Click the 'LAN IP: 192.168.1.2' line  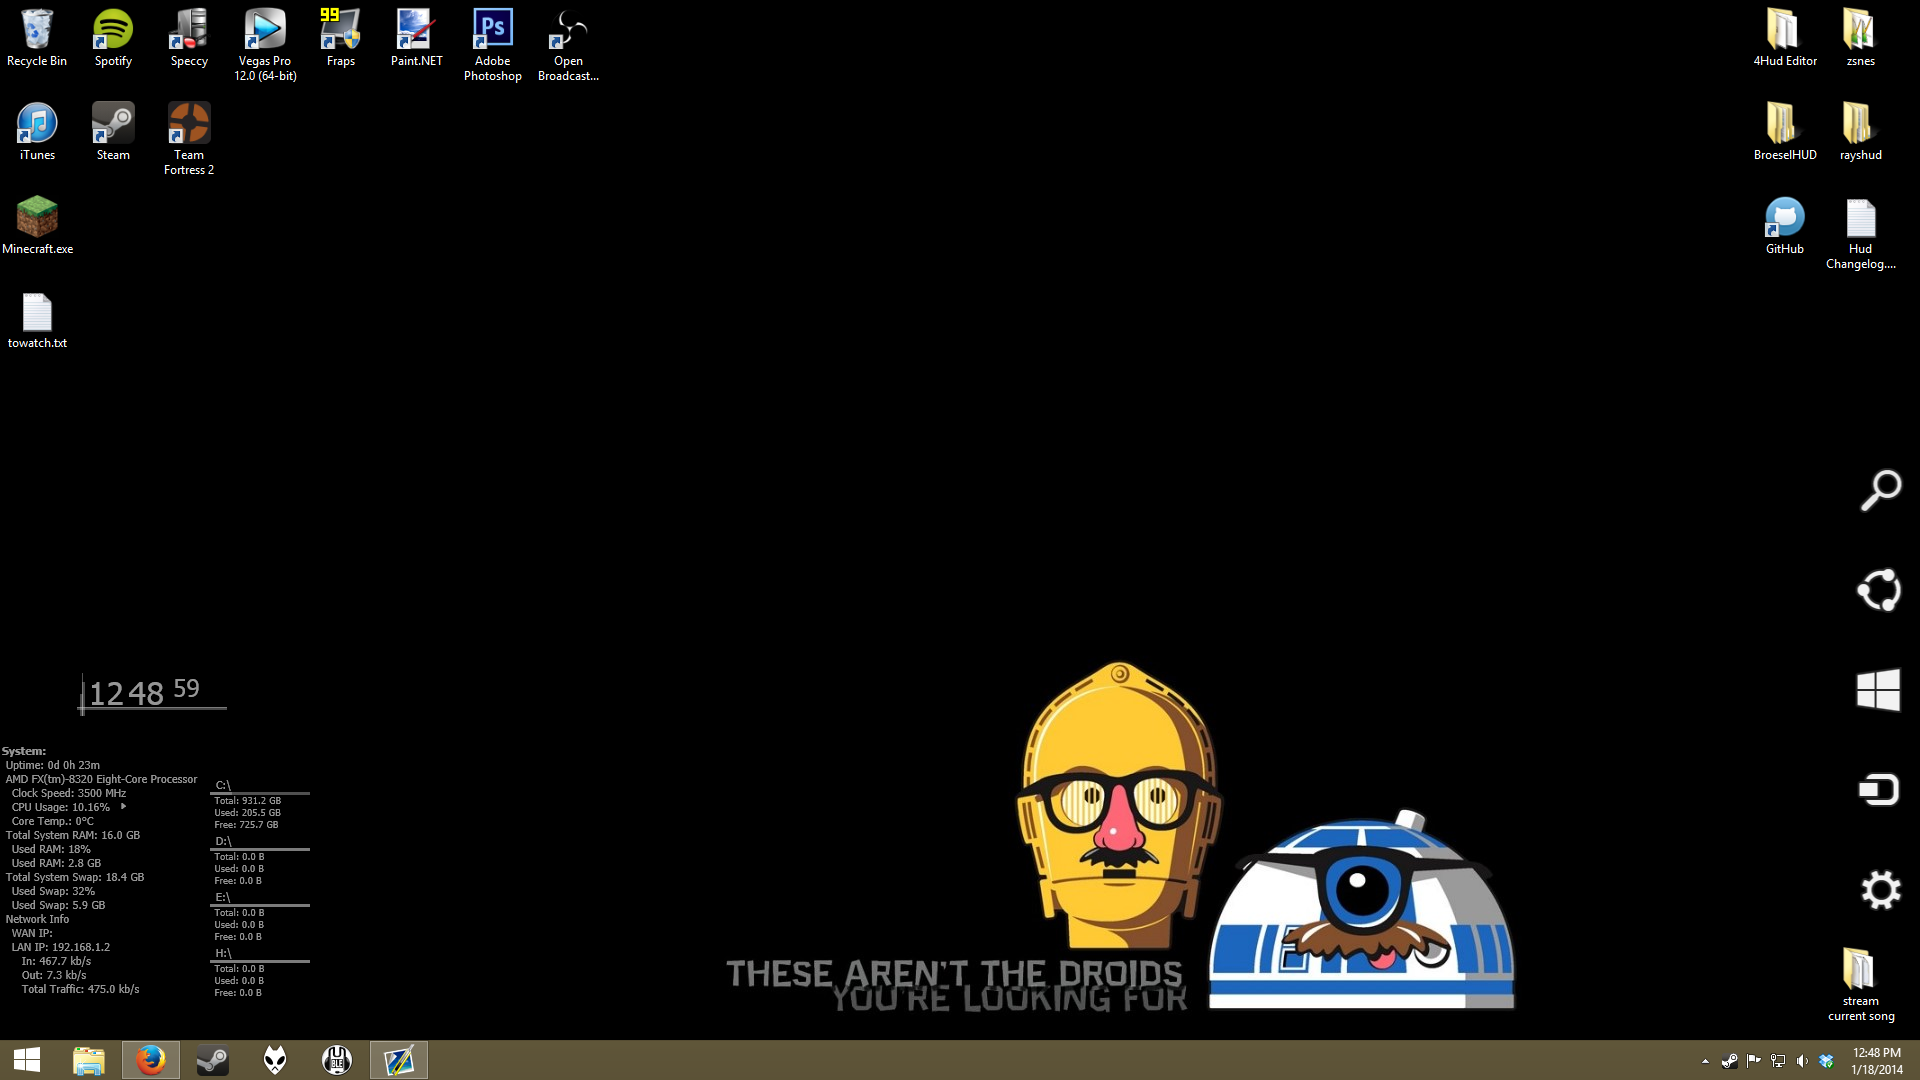click(x=61, y=947)
